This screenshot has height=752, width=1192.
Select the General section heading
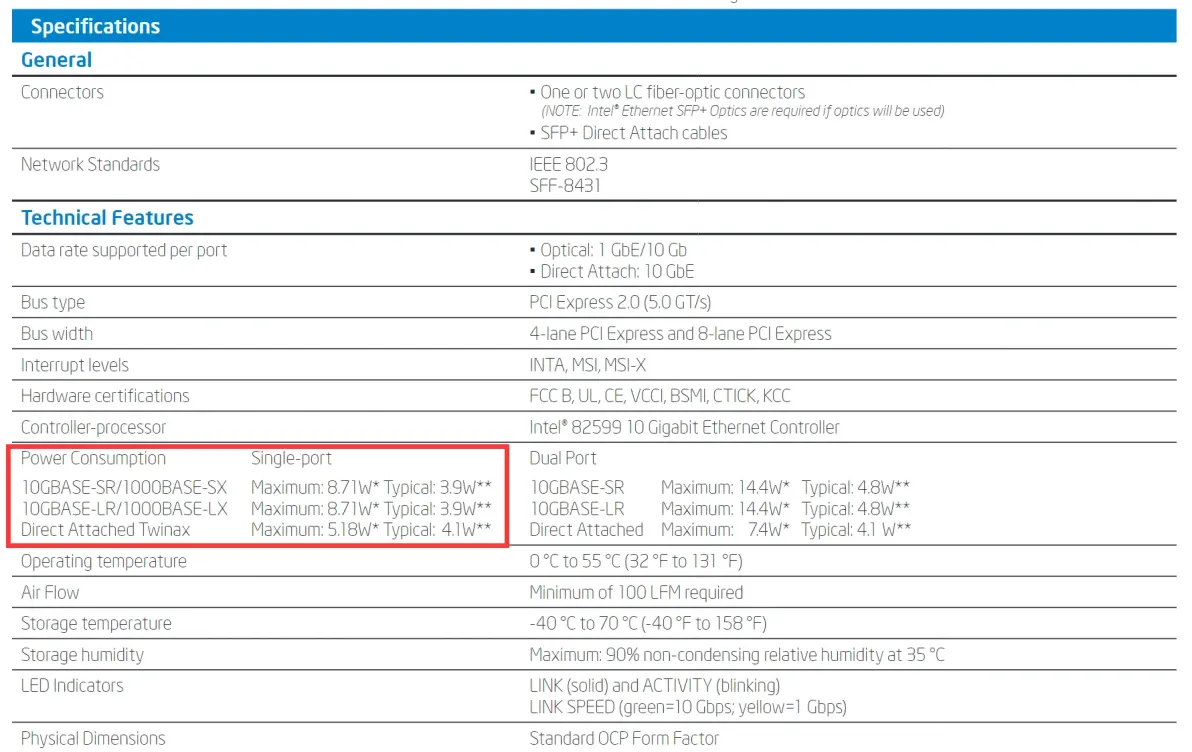click(x=57, y=60)
